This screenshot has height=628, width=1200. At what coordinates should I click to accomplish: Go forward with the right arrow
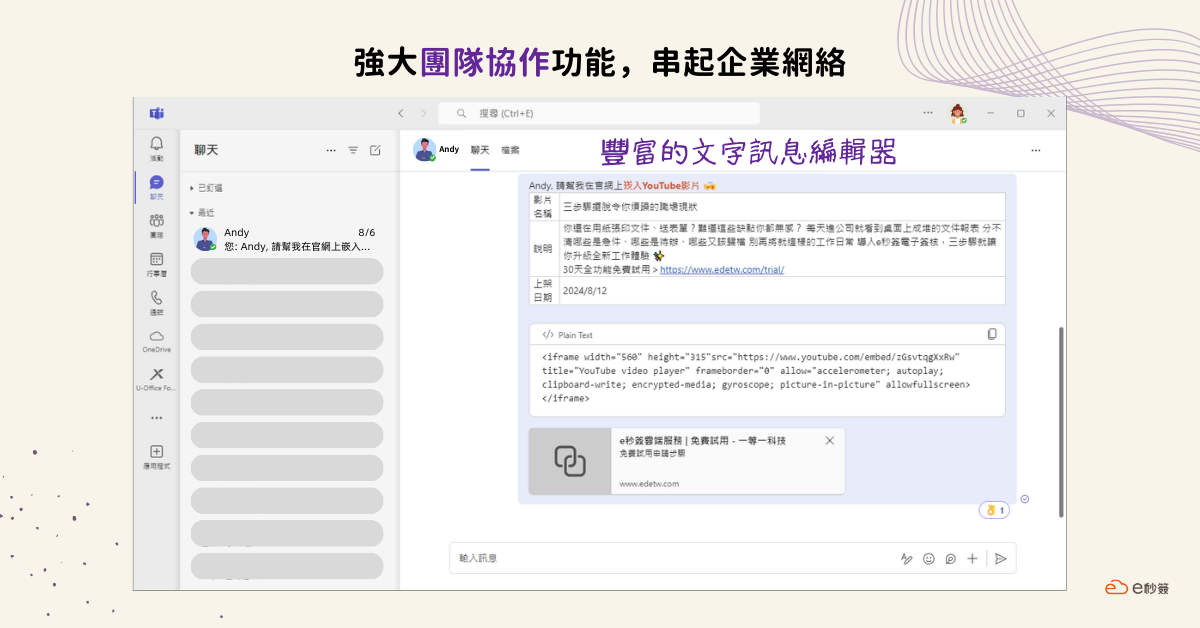tap(424, 114)
